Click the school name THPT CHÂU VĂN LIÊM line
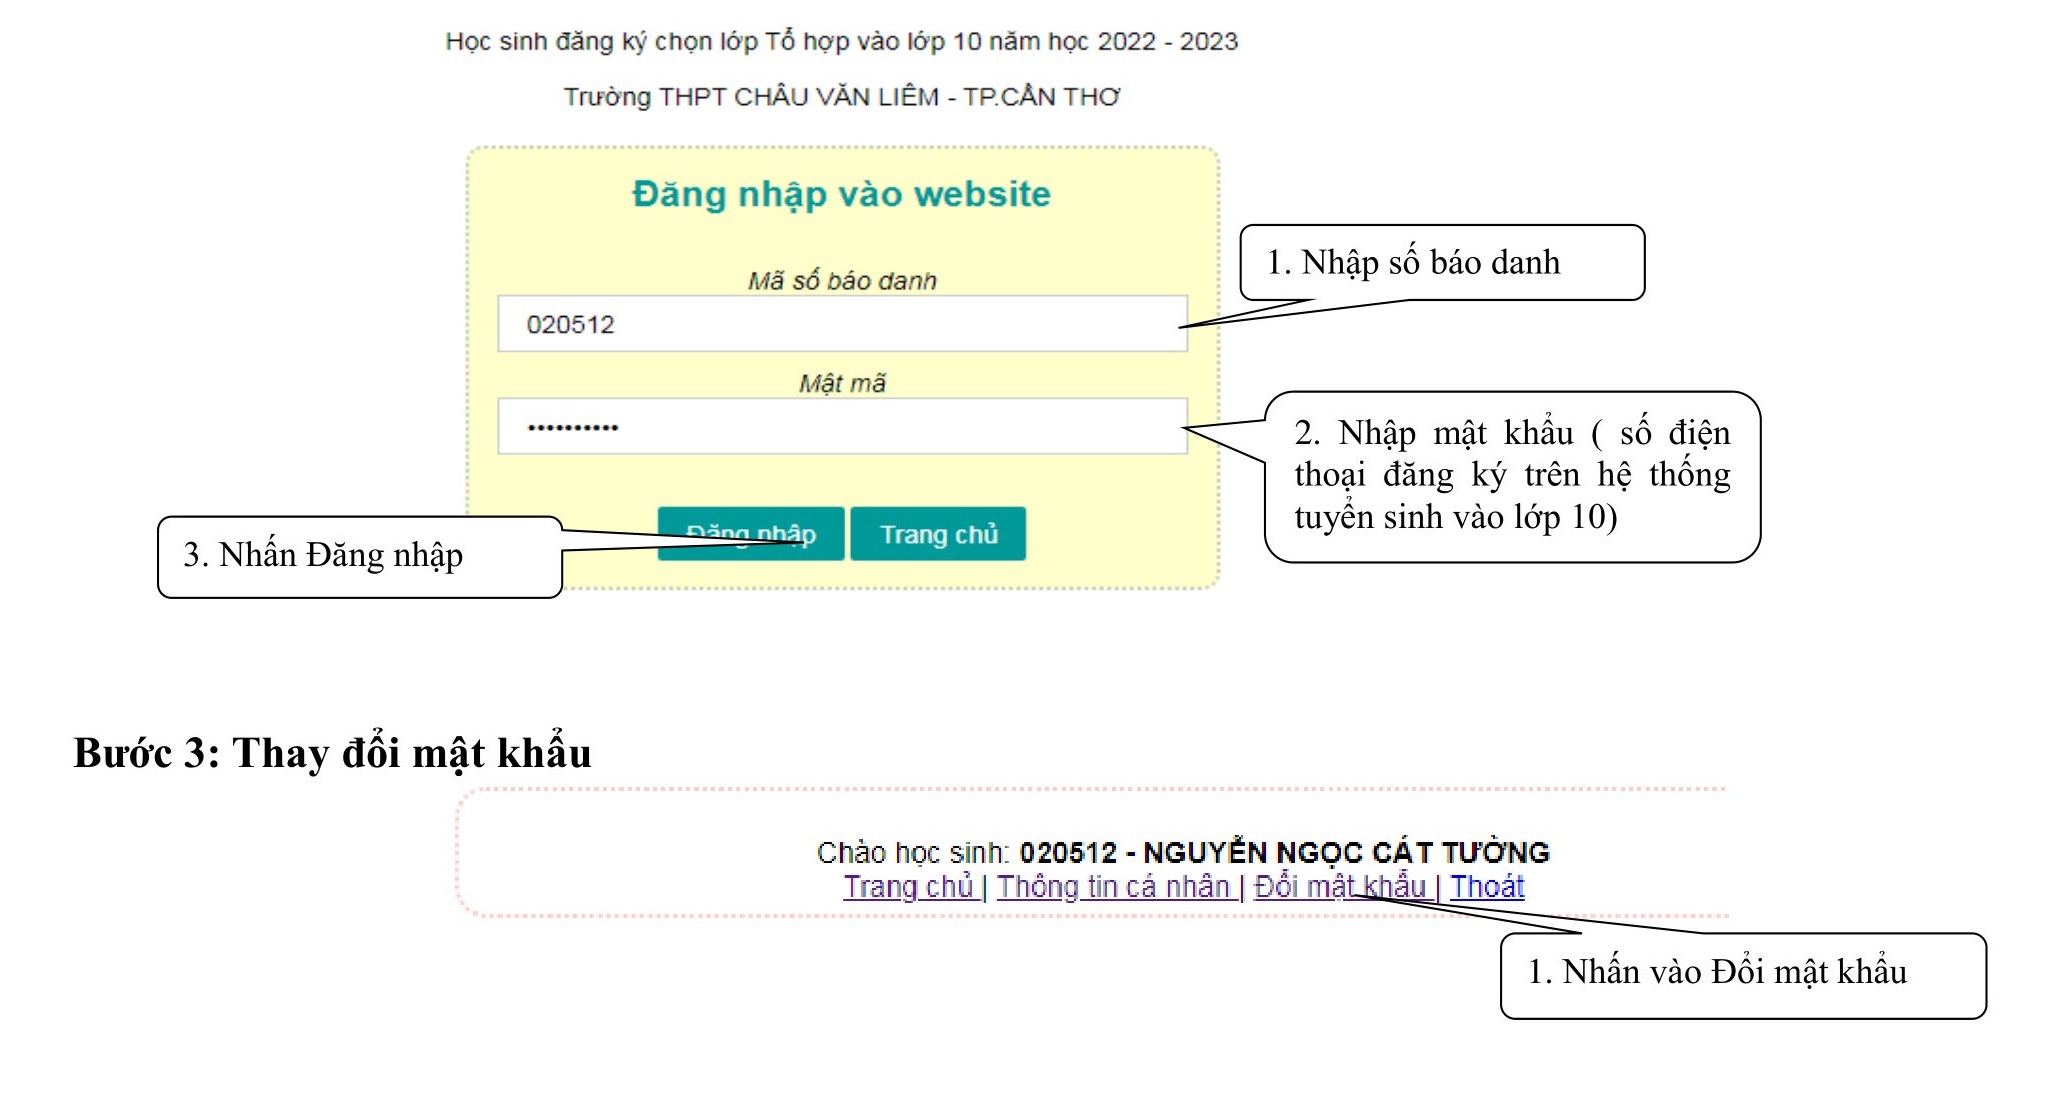2061x1113 pixels. coord(841,97)
